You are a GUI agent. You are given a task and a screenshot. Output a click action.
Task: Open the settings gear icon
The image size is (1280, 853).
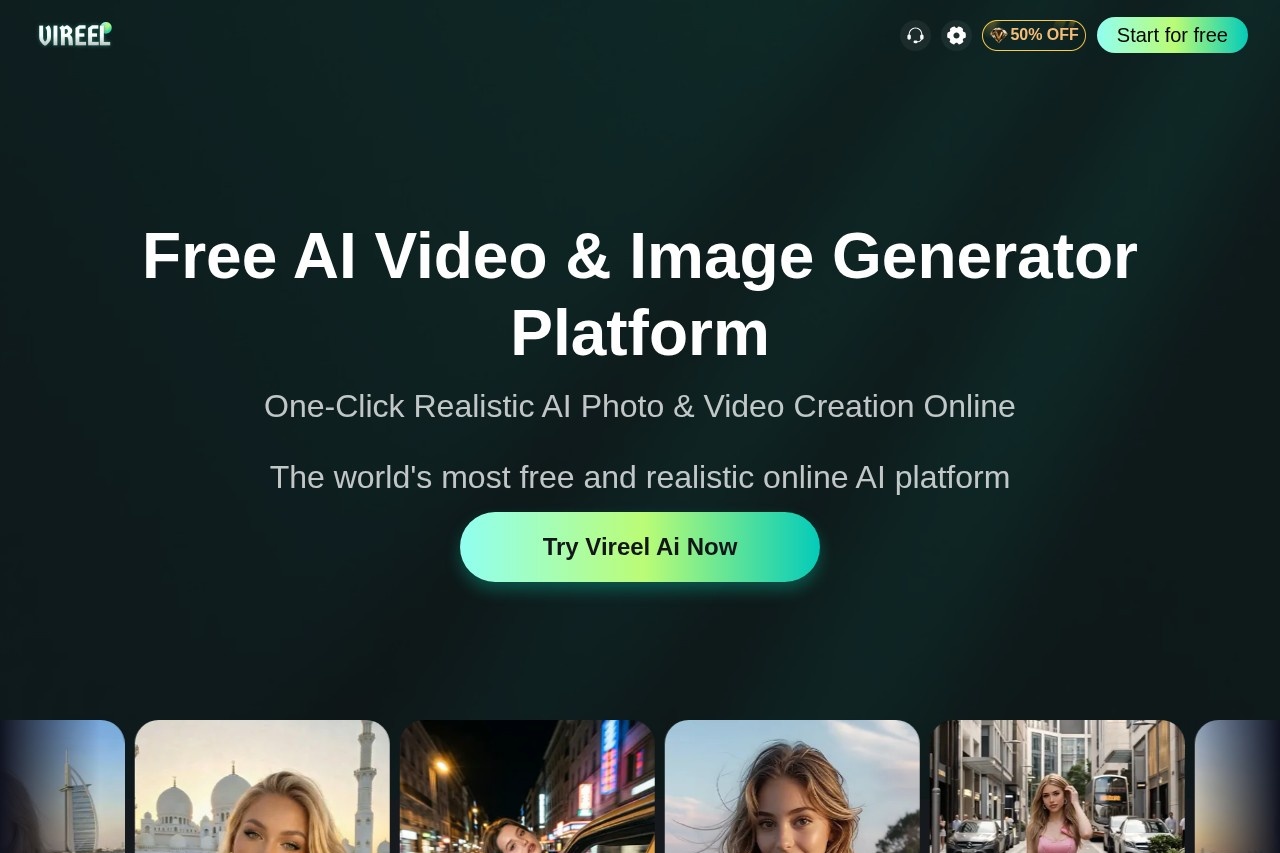pyautogui.click(x=956, y=36)
